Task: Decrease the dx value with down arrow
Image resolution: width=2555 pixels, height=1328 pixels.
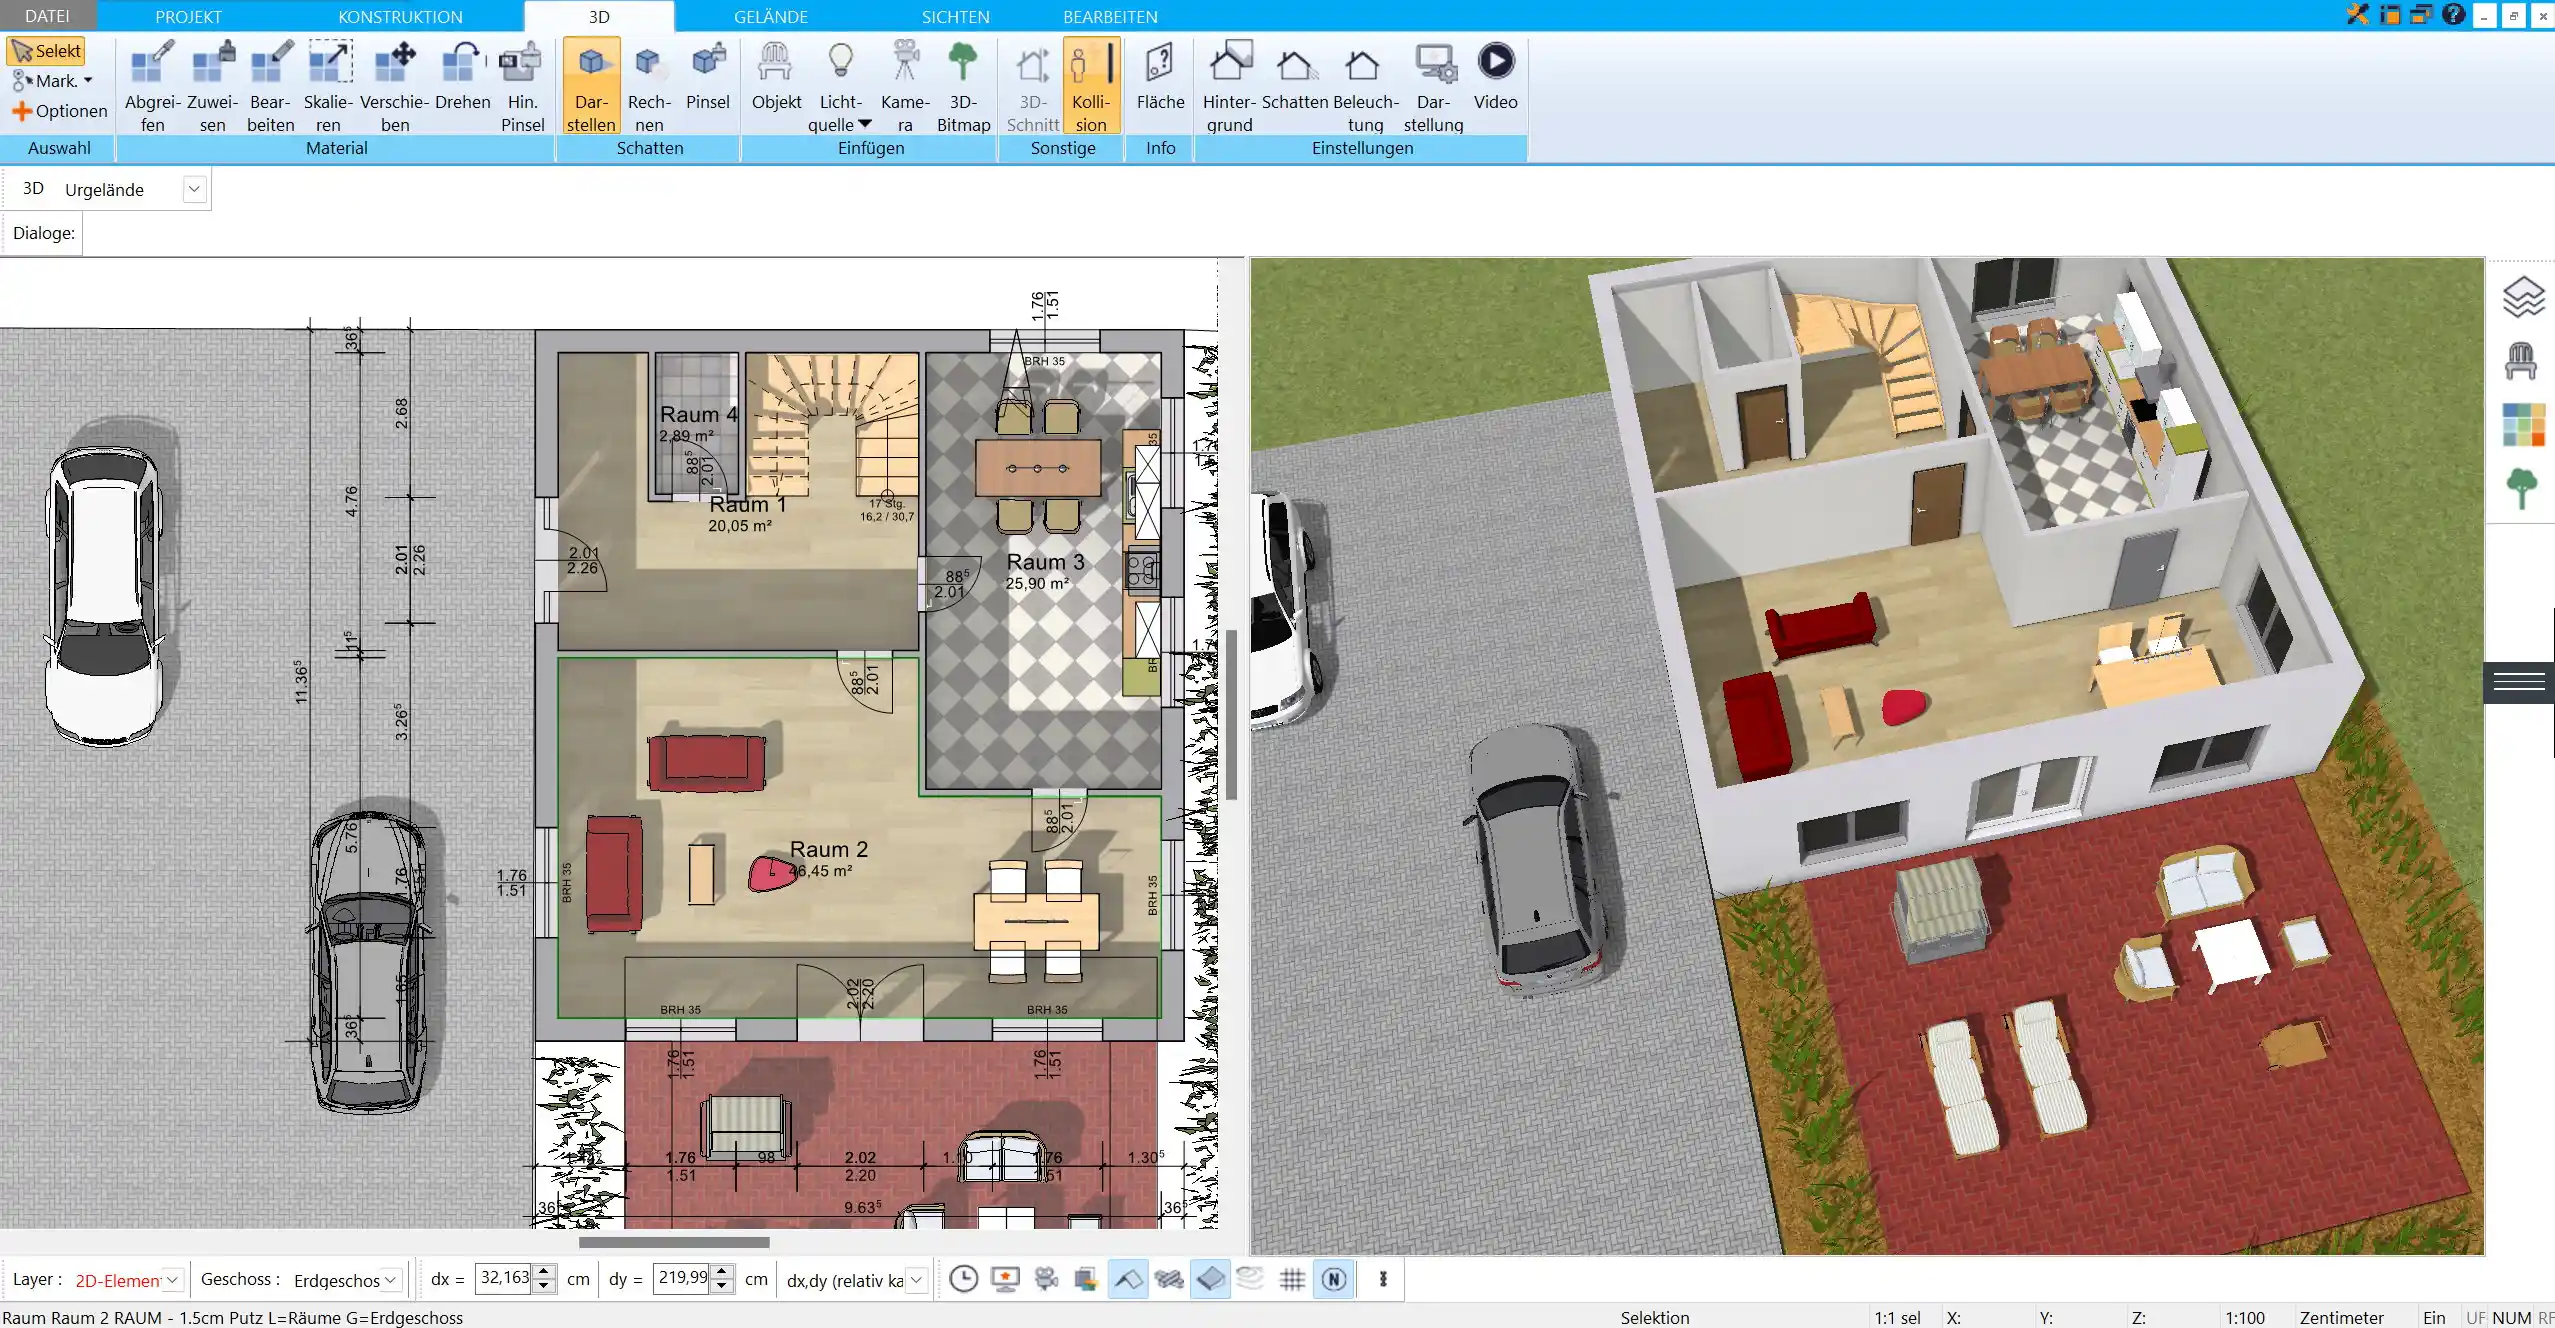Action: (544, 1286)
